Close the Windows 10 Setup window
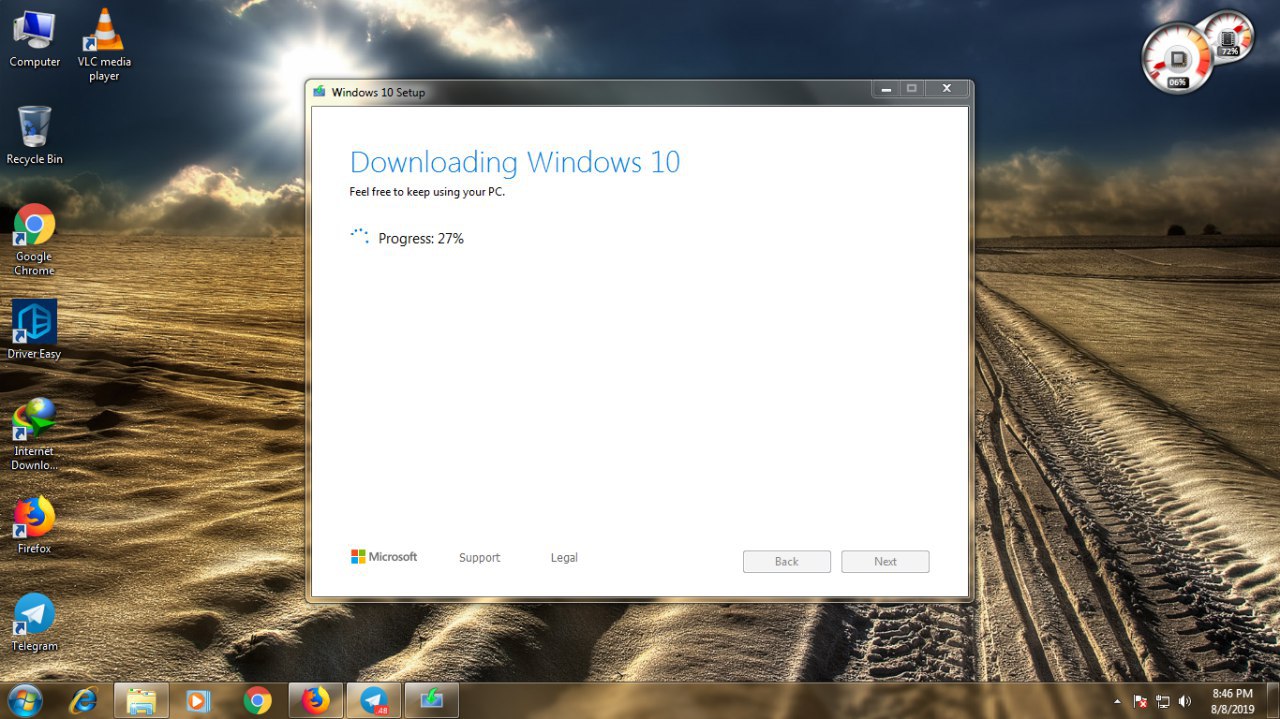The height and width of the screenshot is (719, 1280). pyautogui.click(x=946, y=89)
